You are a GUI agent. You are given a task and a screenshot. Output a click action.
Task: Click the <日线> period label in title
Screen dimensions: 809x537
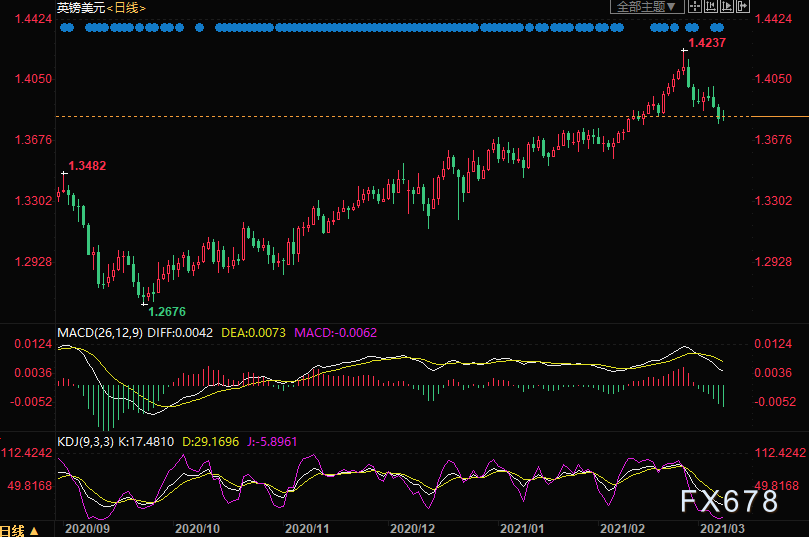pos(126,8)
